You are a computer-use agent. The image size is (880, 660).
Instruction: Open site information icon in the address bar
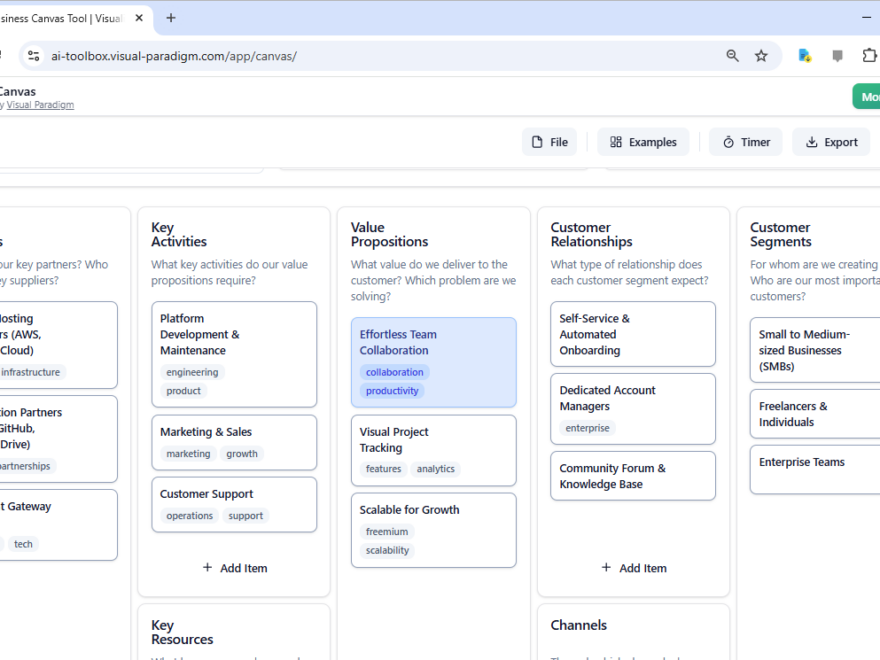click(33, 56)
